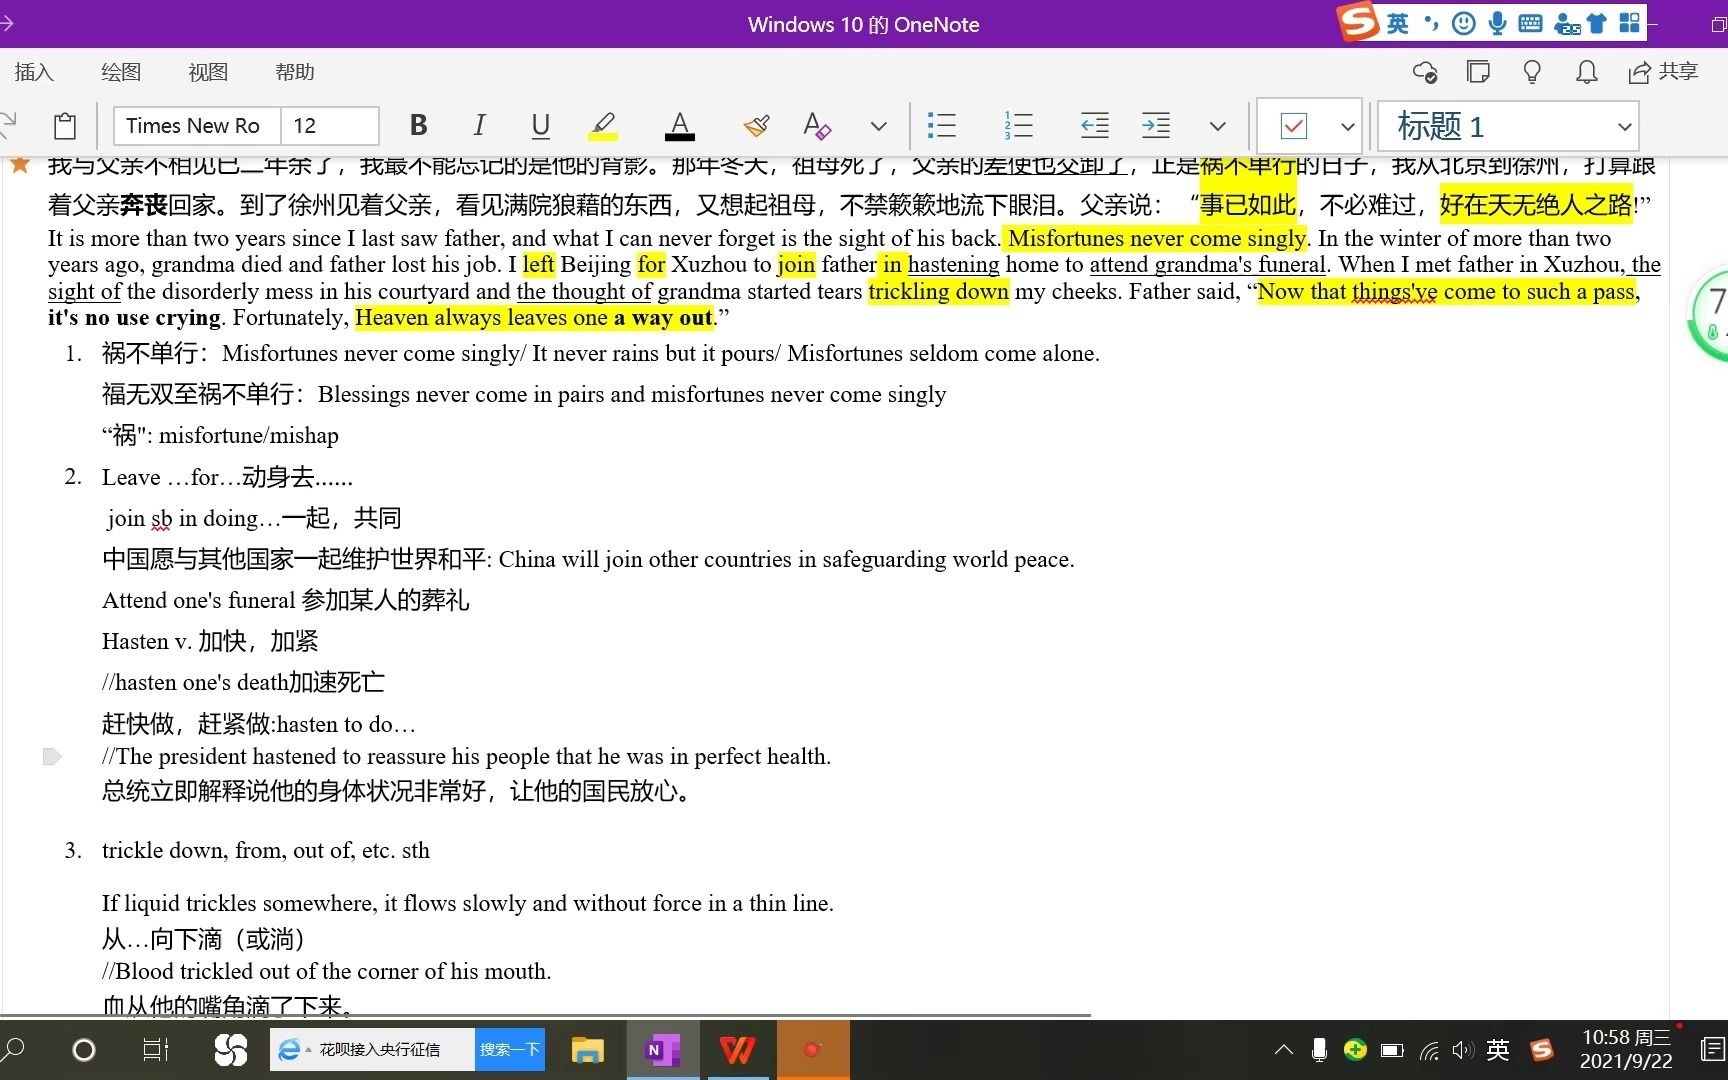Click the battery tray icon
Viewport: 1728px width, 1080px height.
(x=1392, y=1050)
